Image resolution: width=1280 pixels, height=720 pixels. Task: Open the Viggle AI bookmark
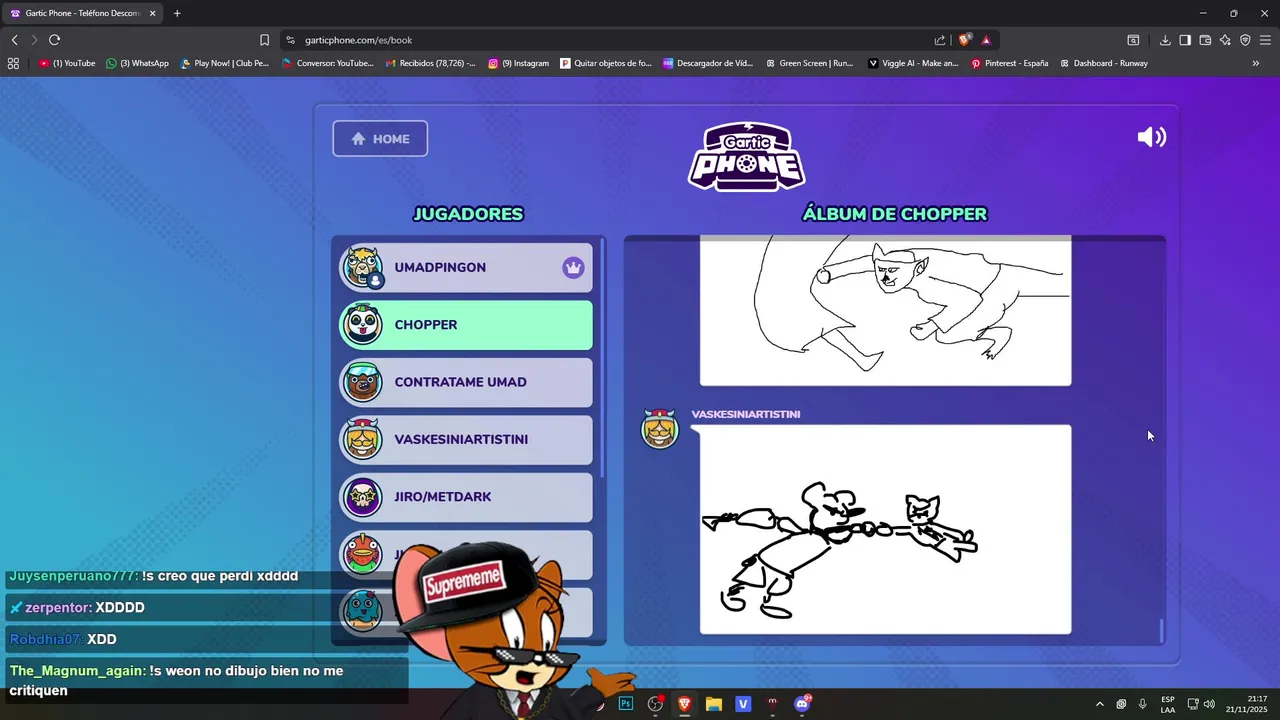pyautogui.click(x=913, y=63)
